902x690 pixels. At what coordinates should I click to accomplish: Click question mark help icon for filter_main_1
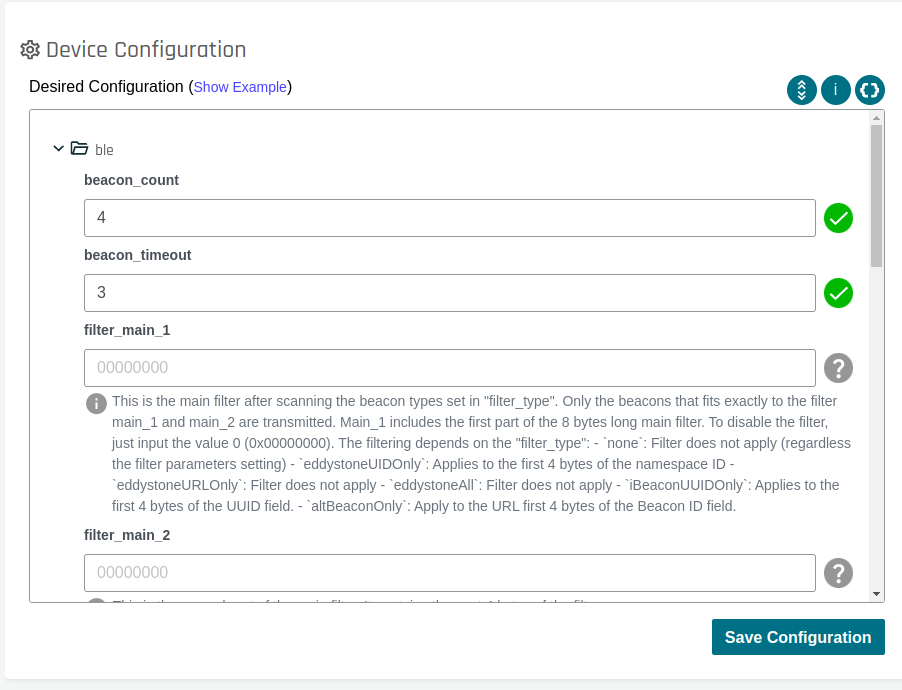point(838,368)
